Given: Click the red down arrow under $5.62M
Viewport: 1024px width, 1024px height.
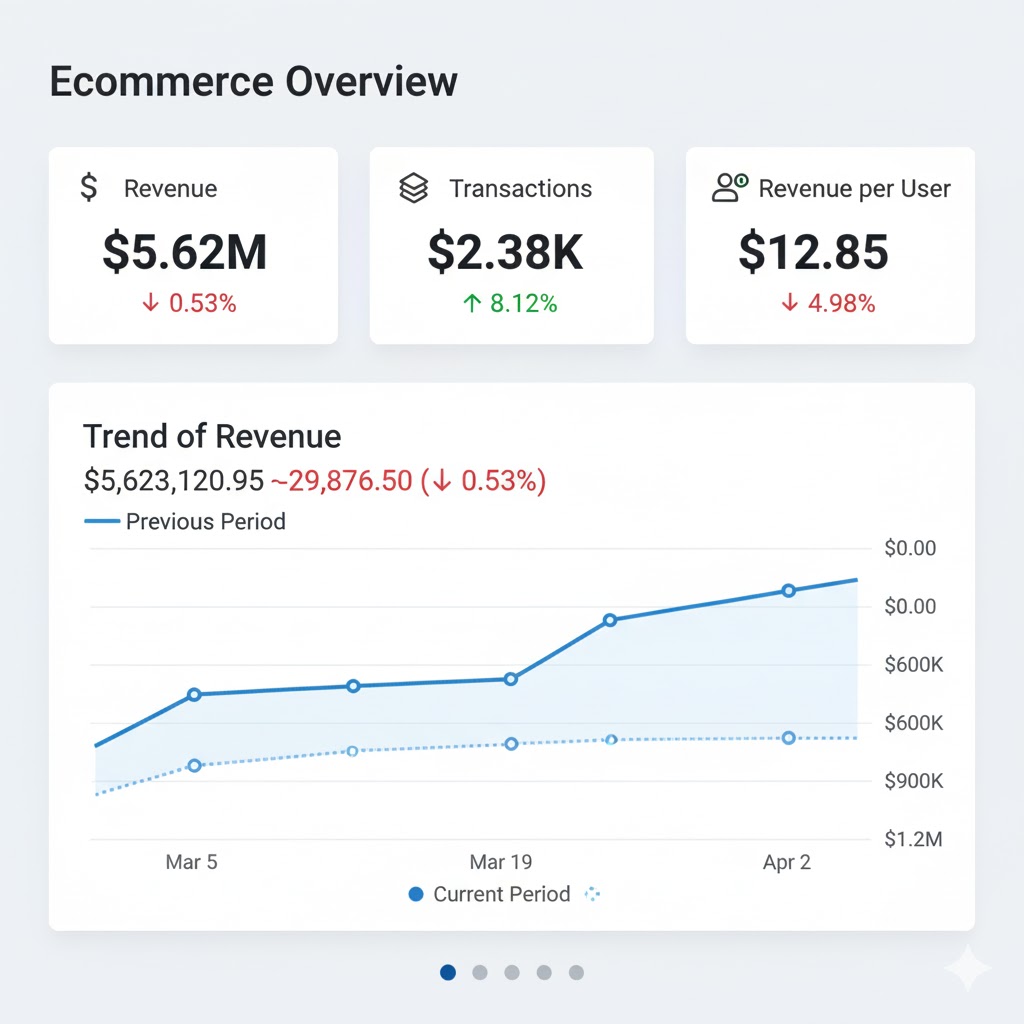Looking at the screenshot, I should [x=151, y=304].
